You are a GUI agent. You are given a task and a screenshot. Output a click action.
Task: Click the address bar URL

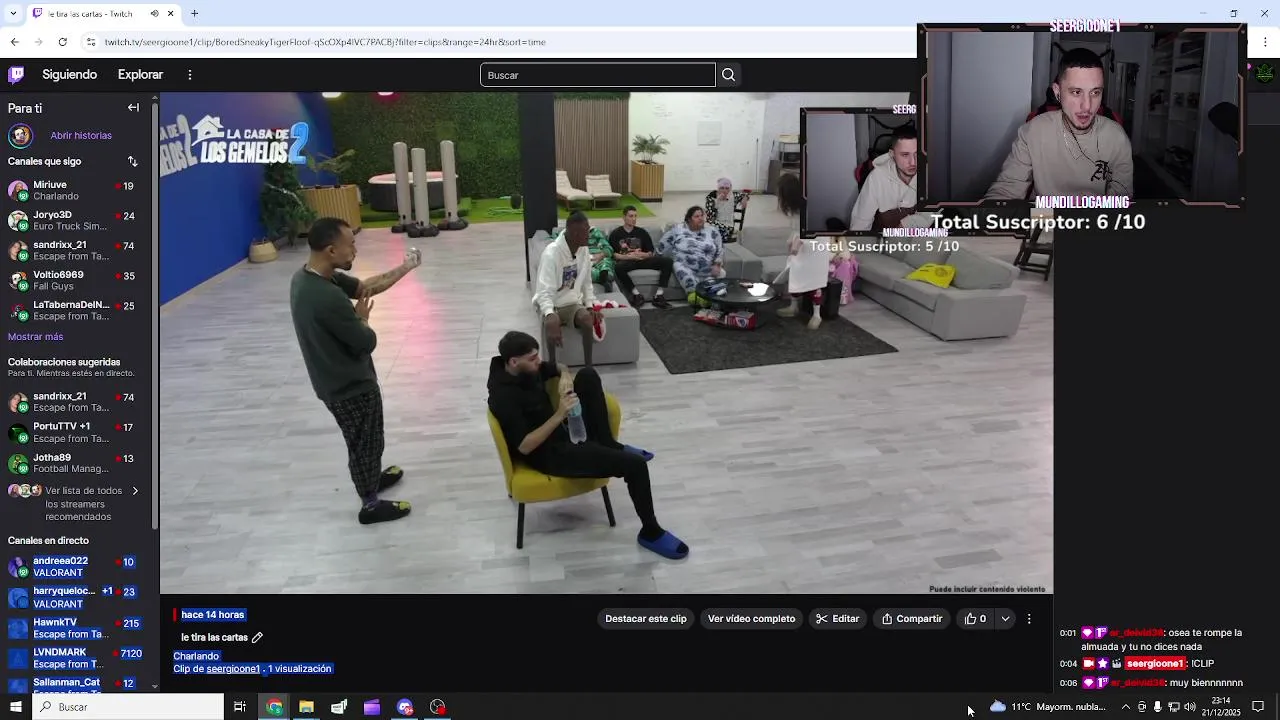[x=325, y=42]
